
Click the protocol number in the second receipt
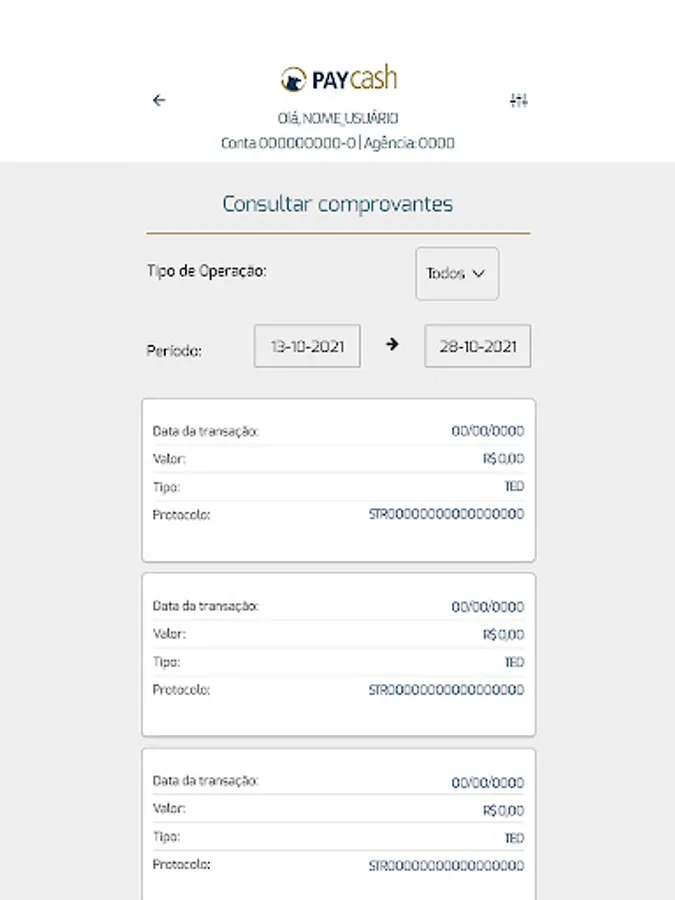[446, 690]
